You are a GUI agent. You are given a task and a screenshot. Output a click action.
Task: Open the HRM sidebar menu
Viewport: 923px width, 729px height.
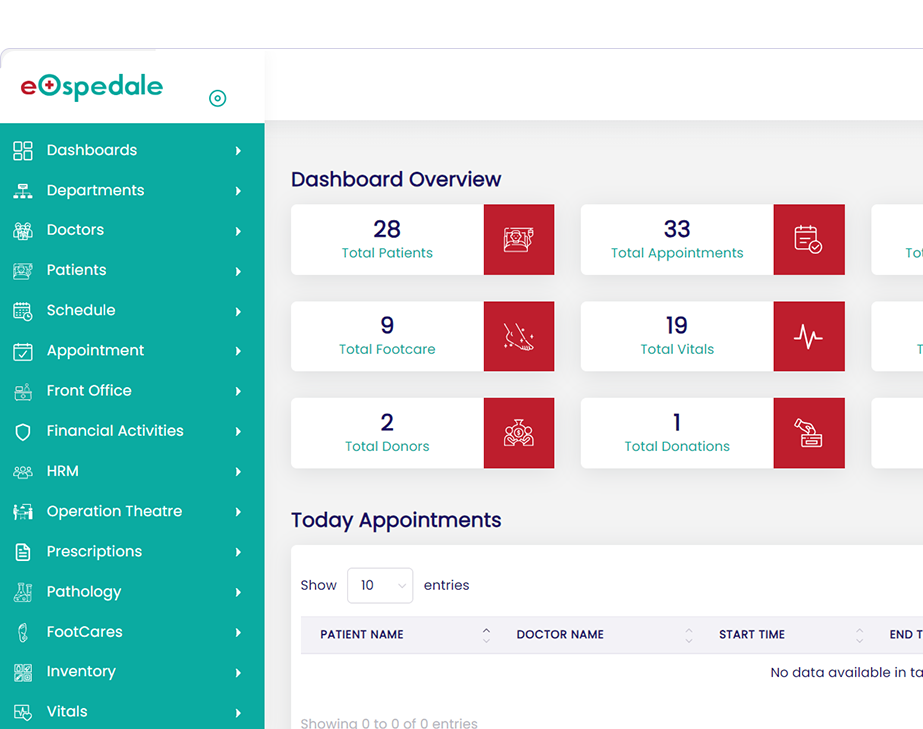click(62, 471)
